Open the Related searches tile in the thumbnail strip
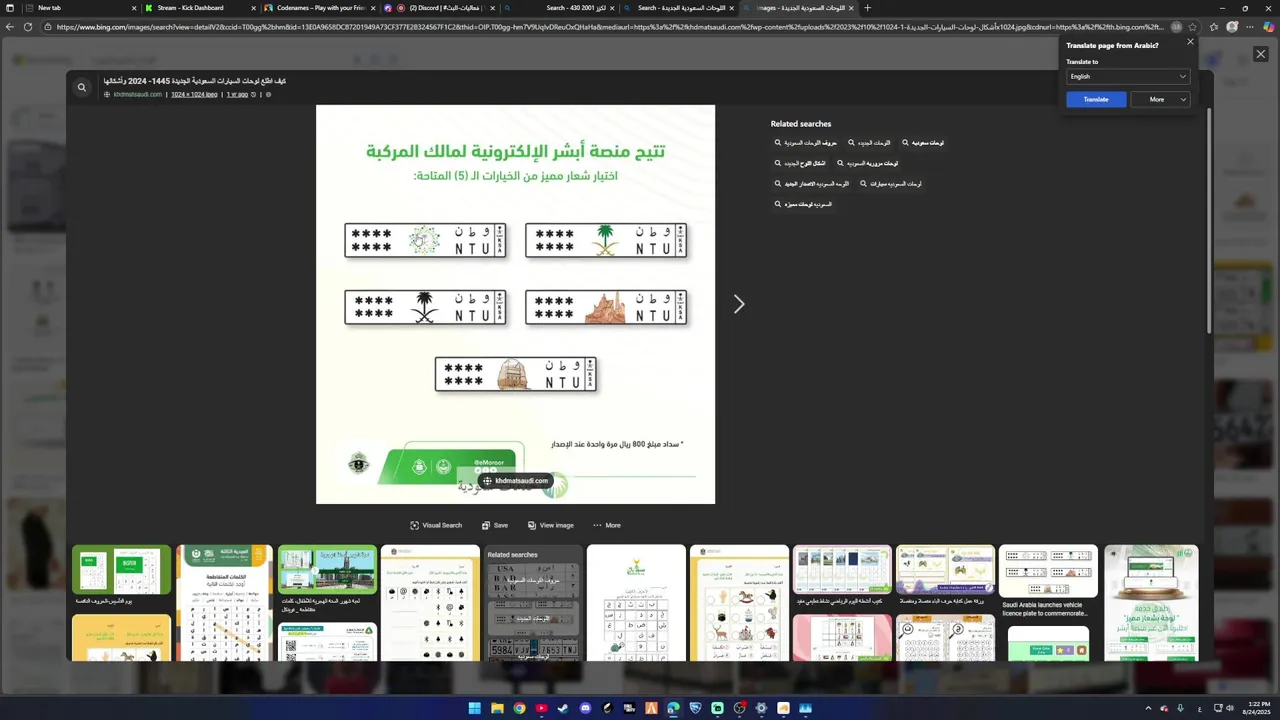 [533, 603]
